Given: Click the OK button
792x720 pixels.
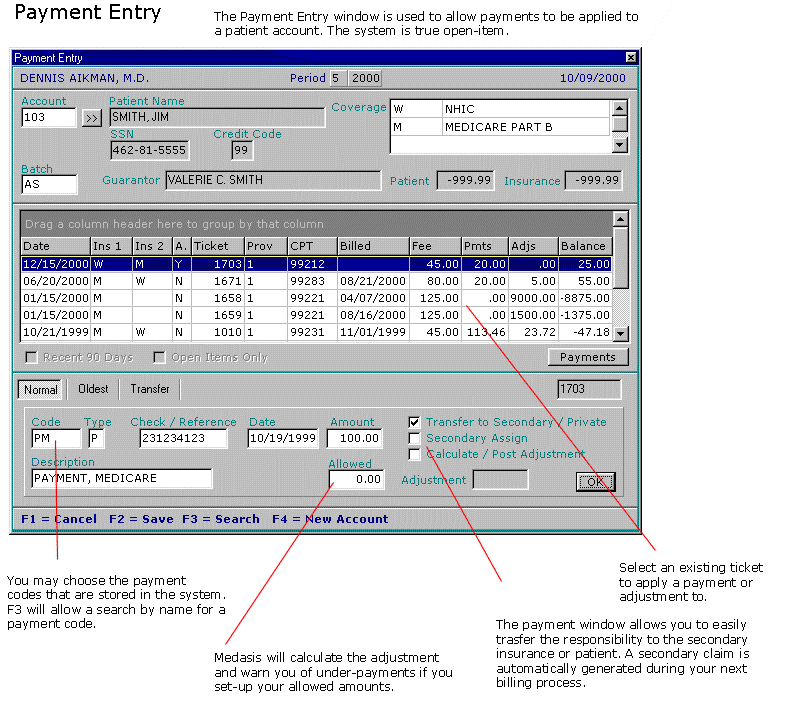Looking at the screenshot, I should pos(595,482).
